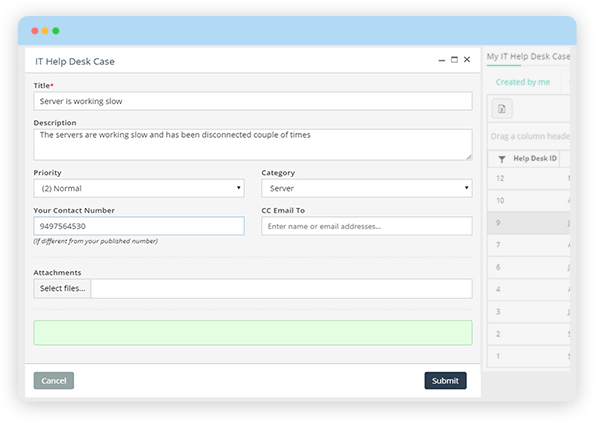
Task: Click the yellow macOS minimize dot
Action: (x=45, y=31)
